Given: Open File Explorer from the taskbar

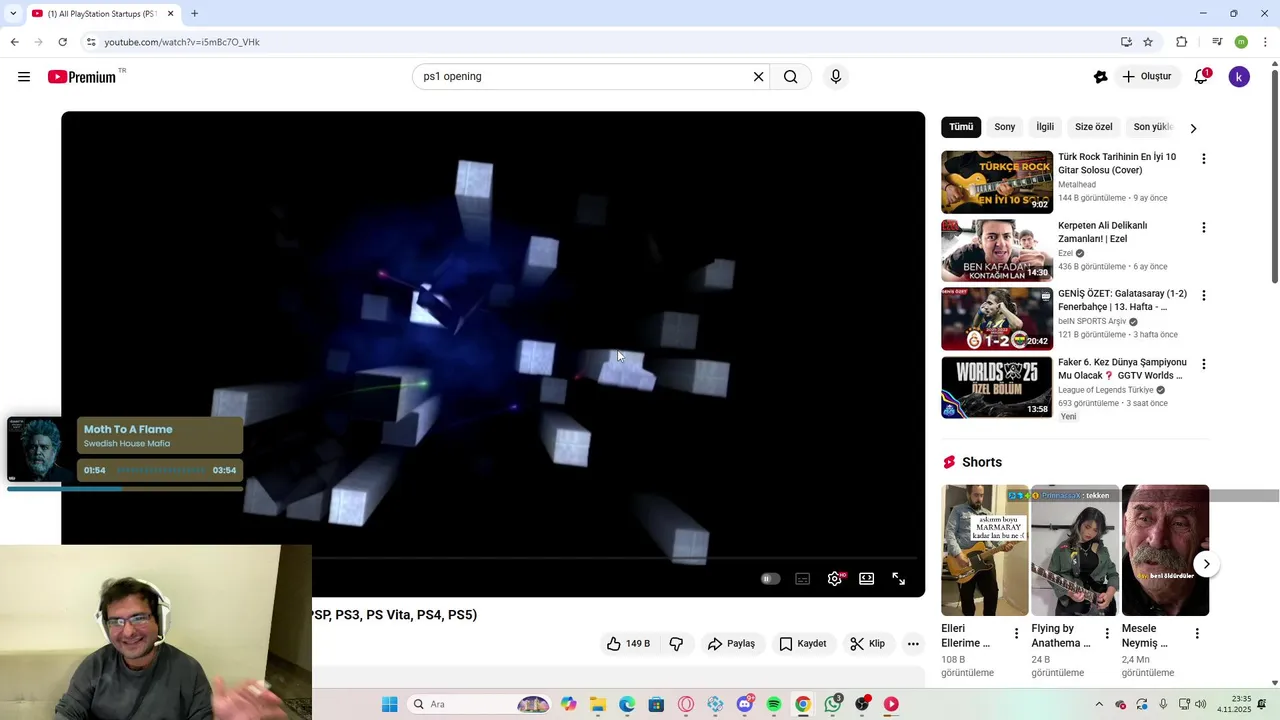Looking at the screenshot, I should coord(598,704).
